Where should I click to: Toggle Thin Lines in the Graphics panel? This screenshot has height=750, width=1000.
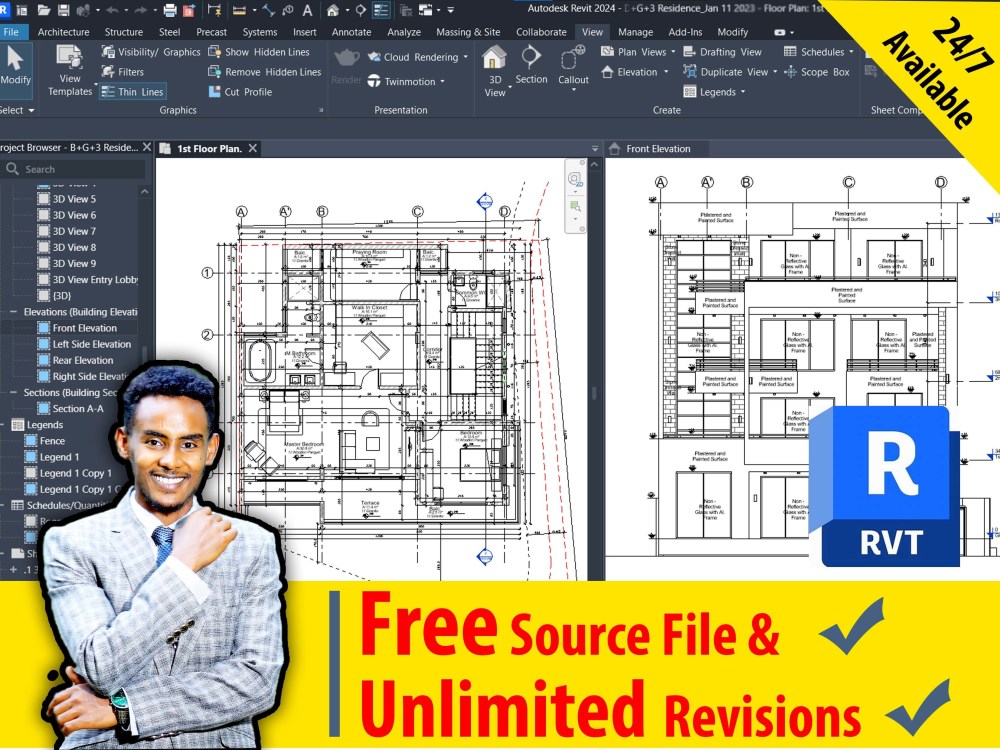133,92
